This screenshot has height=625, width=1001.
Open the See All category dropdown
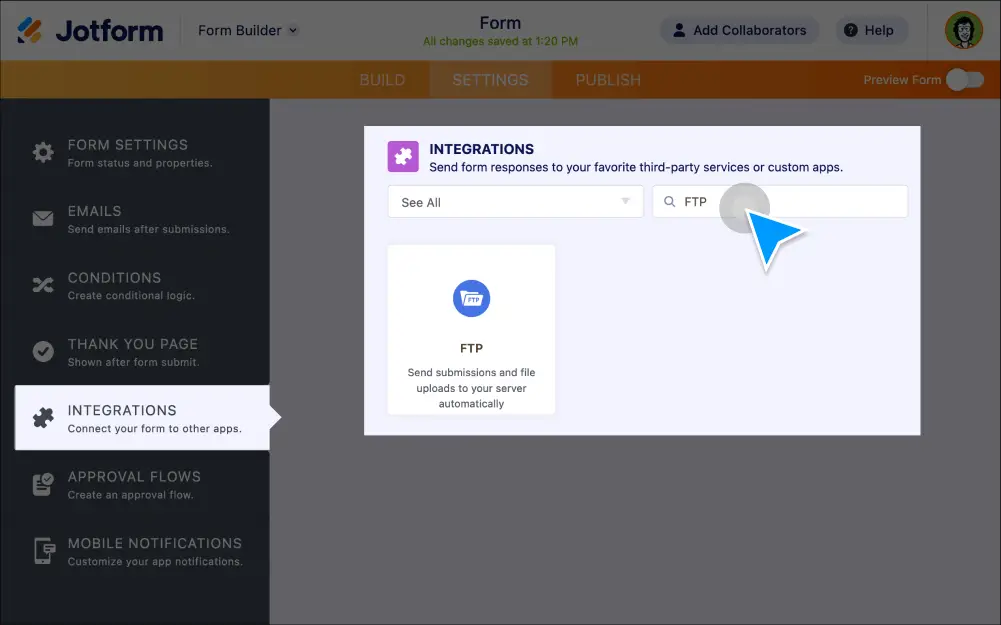point(514,201)
